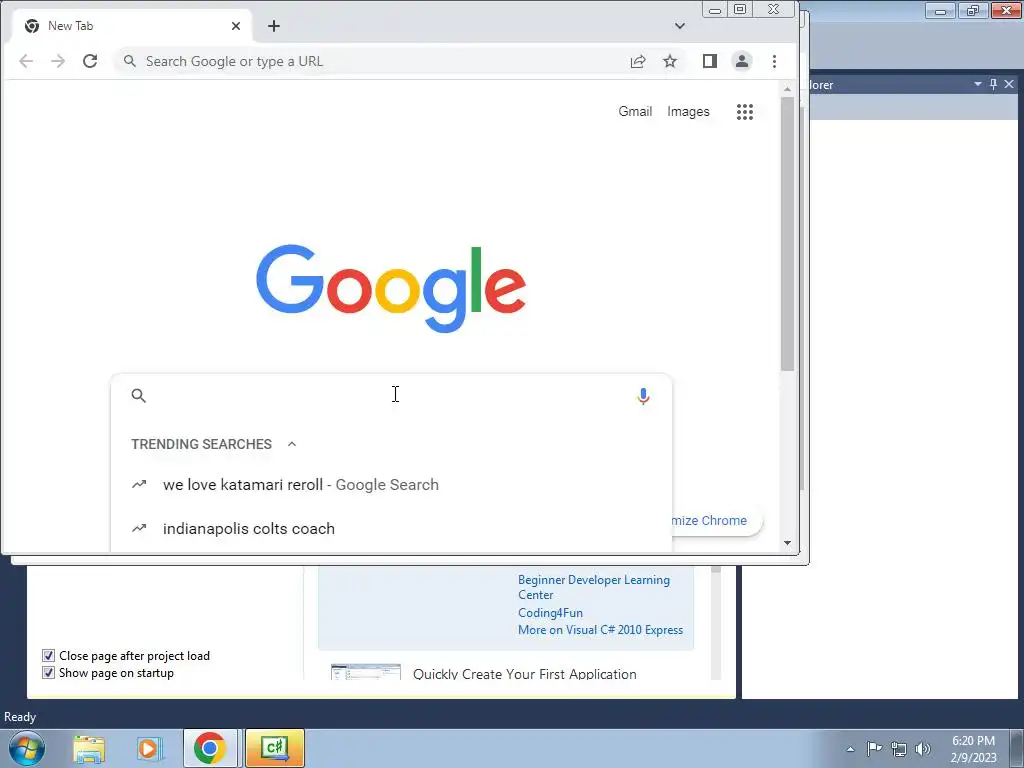Screen dimensions: 1024x768
Task: Reload the current Chrome page
Action: 90,61
